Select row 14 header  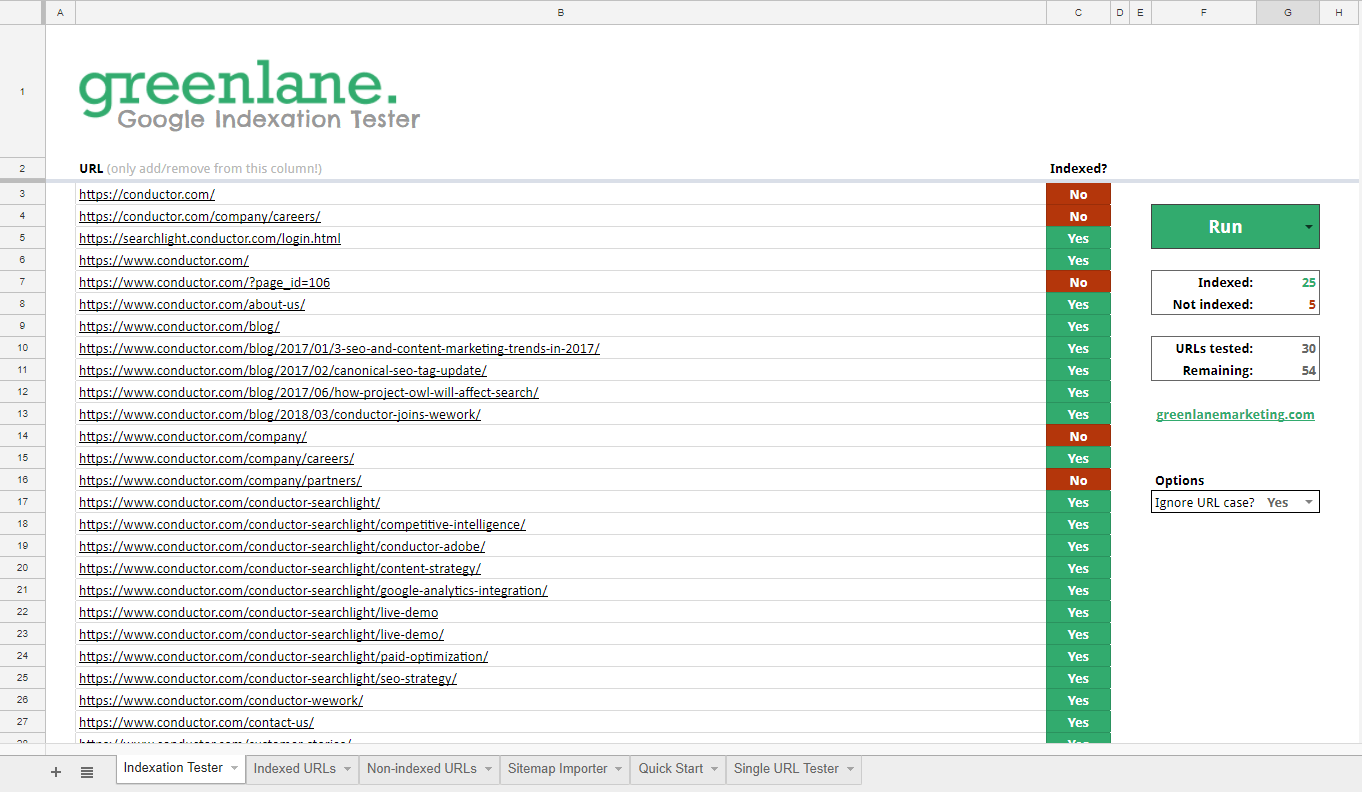tap(23, 436)
